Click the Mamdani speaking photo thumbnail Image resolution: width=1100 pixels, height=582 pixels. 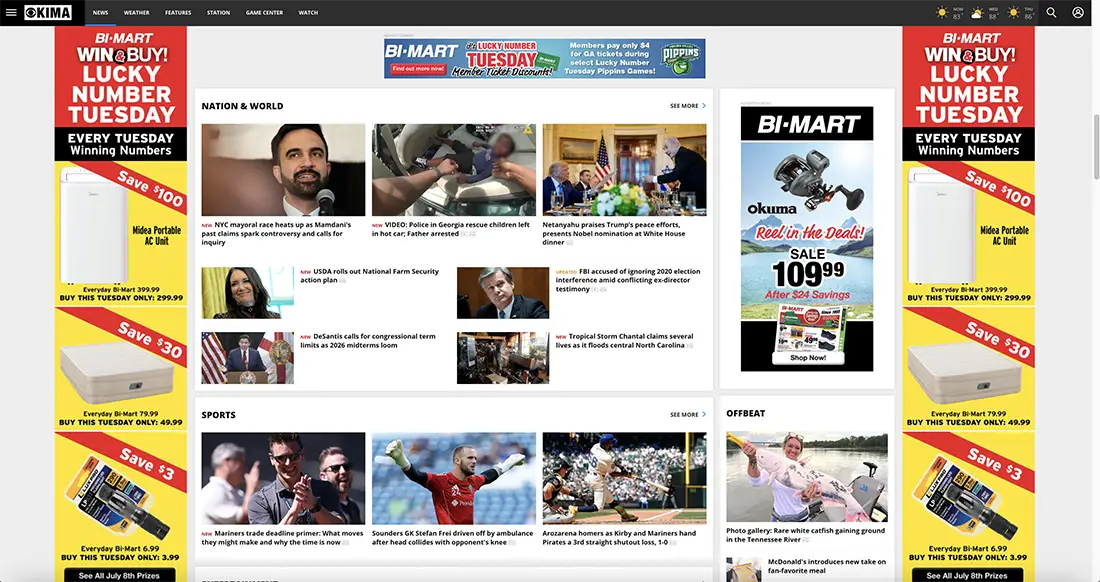pos(283,170)
